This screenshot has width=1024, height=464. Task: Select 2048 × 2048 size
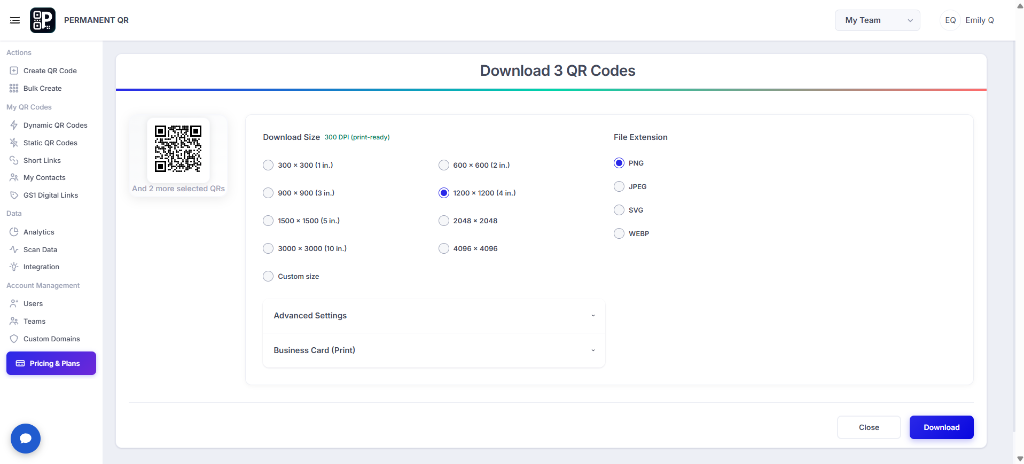443,220
